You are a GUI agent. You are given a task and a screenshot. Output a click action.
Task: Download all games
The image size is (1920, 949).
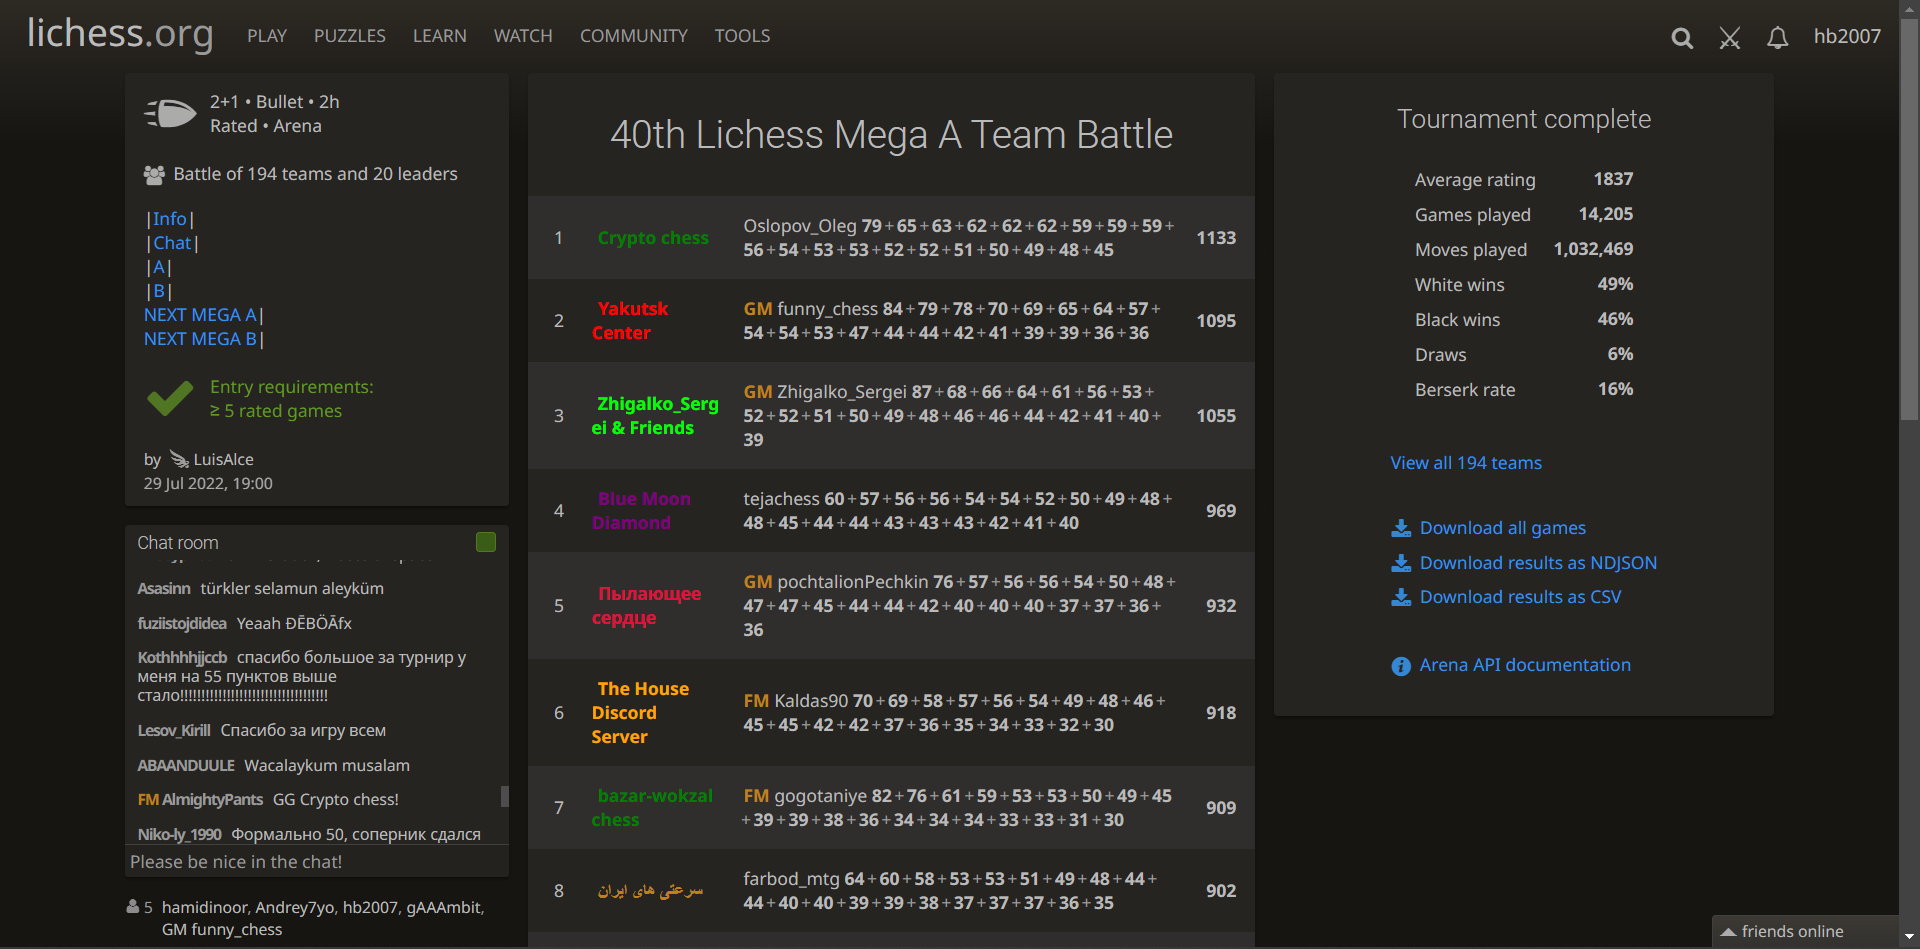click(x=1503, y=528)
